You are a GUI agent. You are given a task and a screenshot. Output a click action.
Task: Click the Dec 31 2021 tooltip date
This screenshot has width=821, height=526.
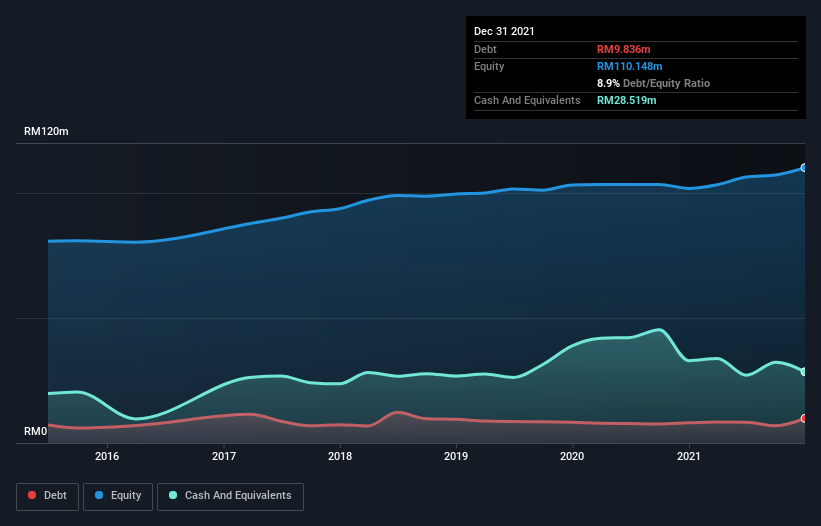coord(504,31)
